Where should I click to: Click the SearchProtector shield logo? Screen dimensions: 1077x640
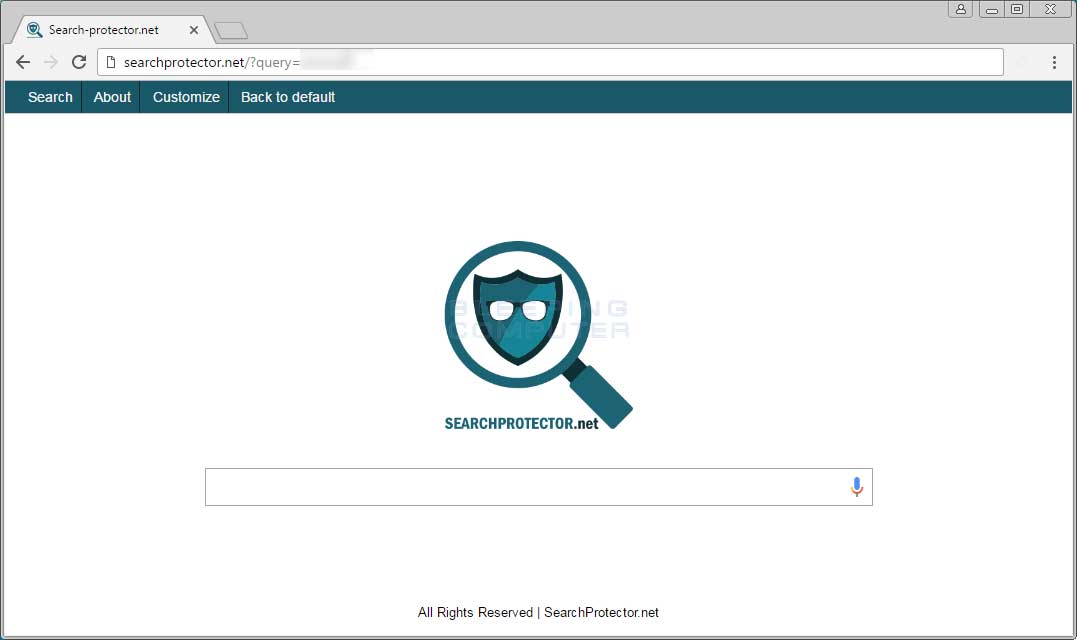pos(516,318)
